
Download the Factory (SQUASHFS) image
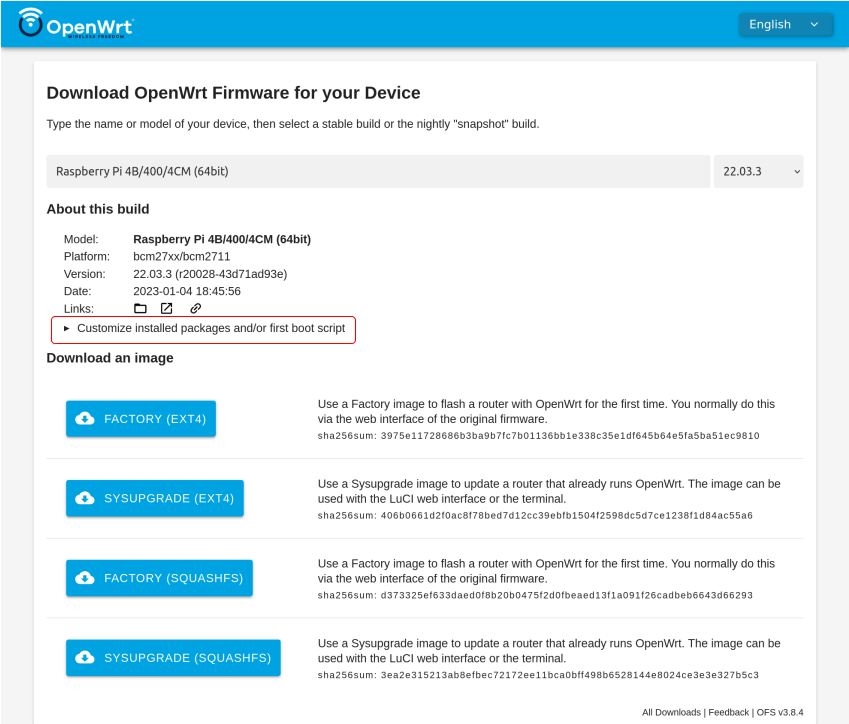[159, 578]
